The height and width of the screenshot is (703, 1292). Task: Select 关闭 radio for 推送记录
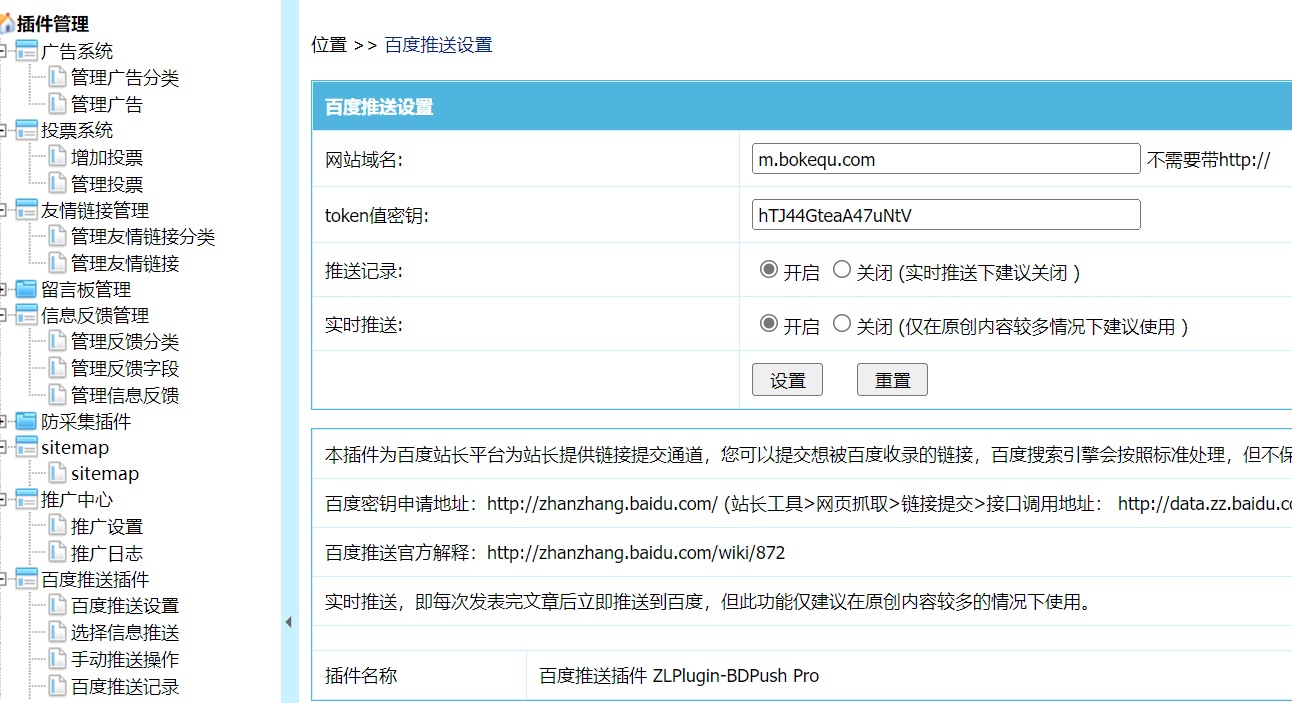tap(842, 270)
